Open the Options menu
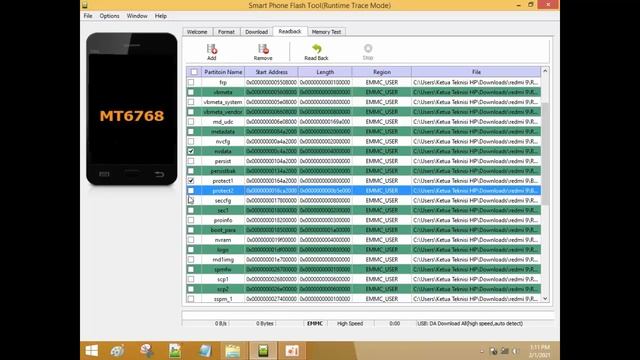The image size is (640, 360). 109,16
